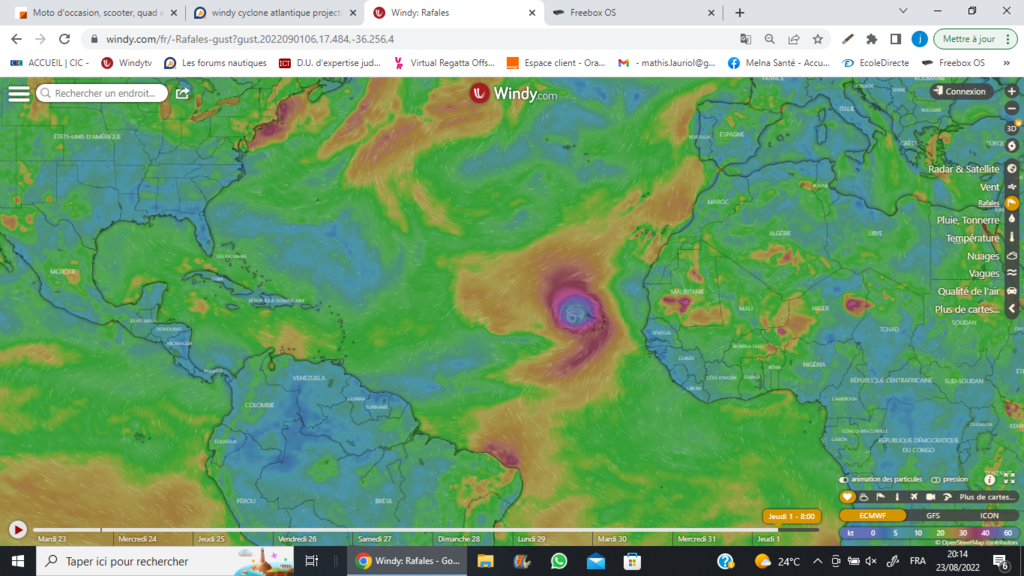Open the Virtual Regatta Offs... bookmark

click(444, 63)
